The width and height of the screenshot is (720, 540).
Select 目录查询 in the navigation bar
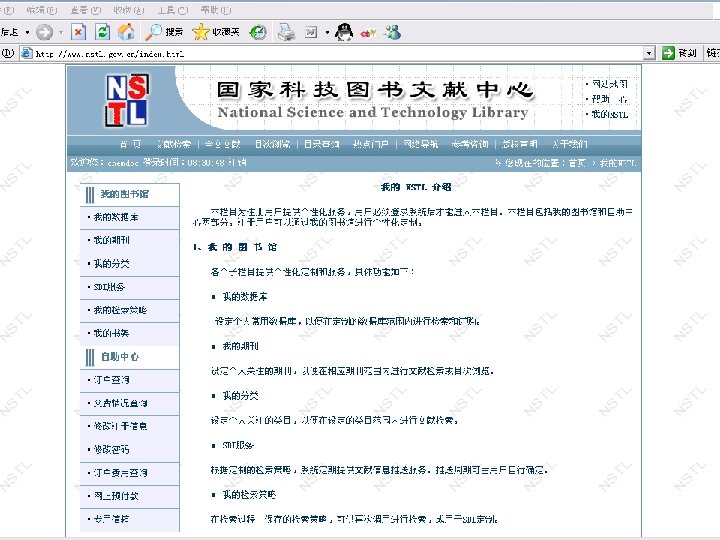[322, 144]
